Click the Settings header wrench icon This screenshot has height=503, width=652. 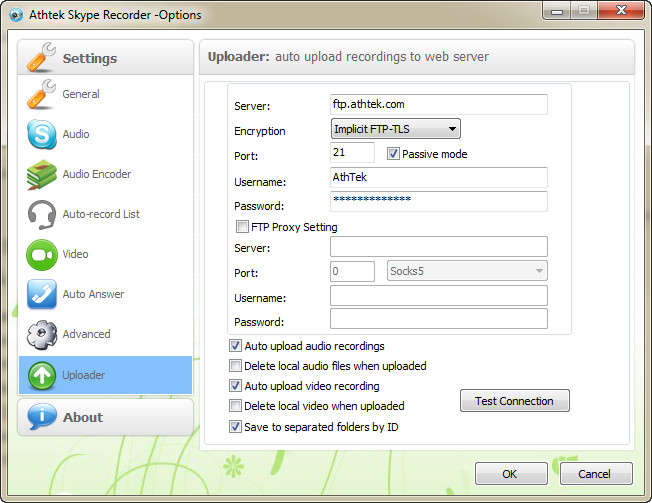coord(41,57)
